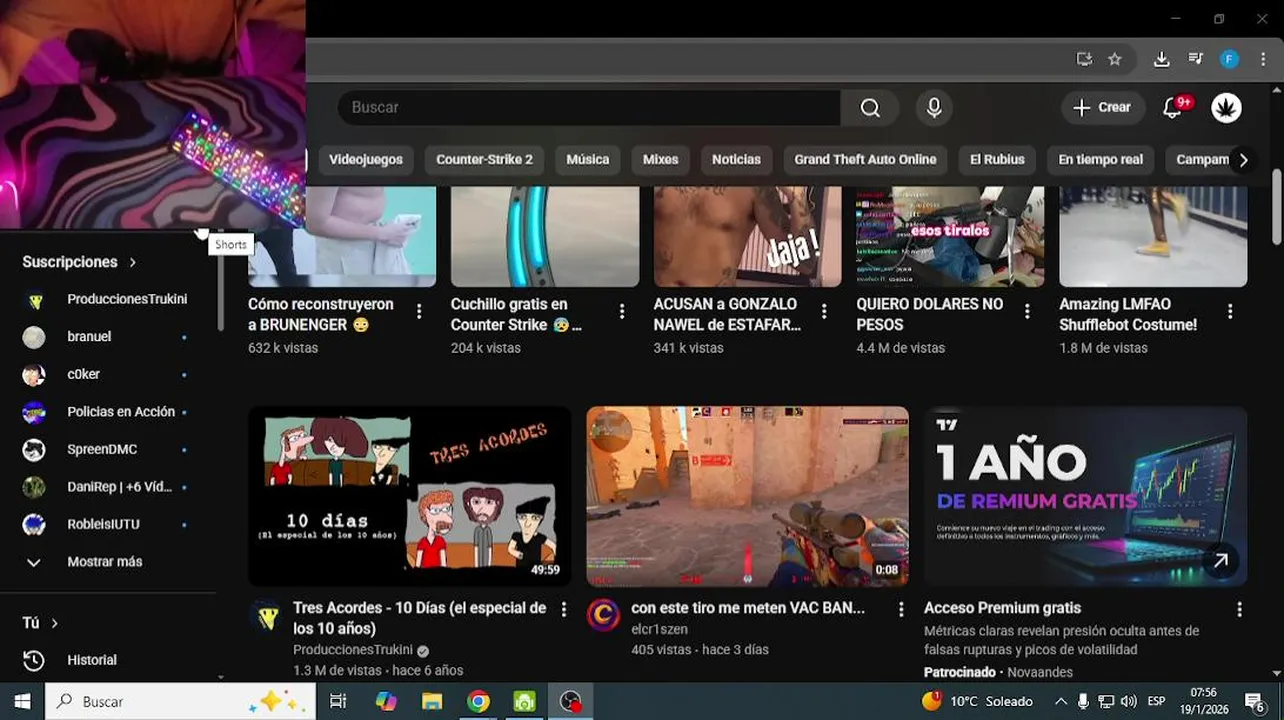Select the Counter-Strike 2 chip
1284x720 pixels.
click(484, 159)
